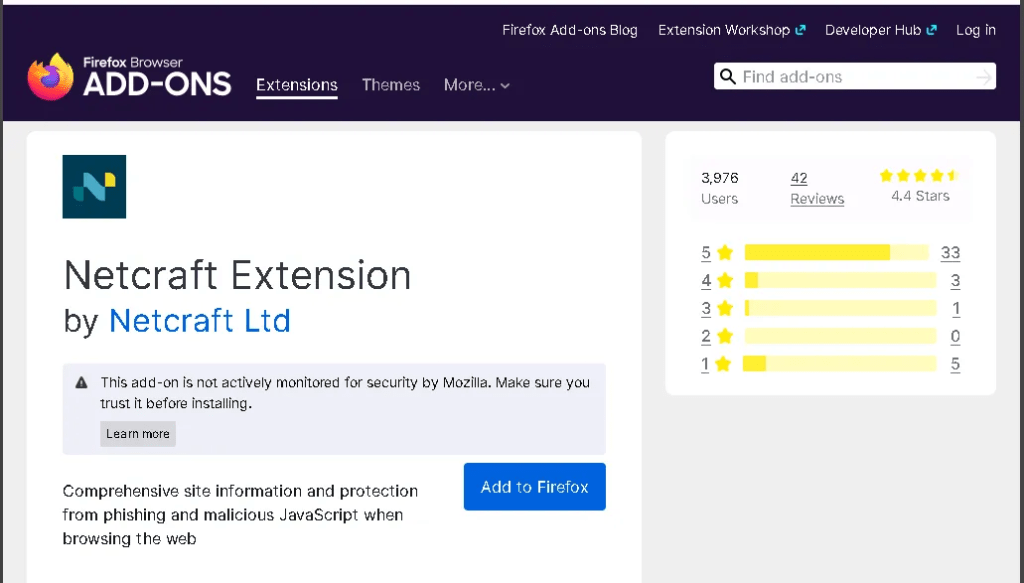Viewport: 1024px width, 583px height.
Task: Expand the More… dropdown menu
Action: [477, 85]
